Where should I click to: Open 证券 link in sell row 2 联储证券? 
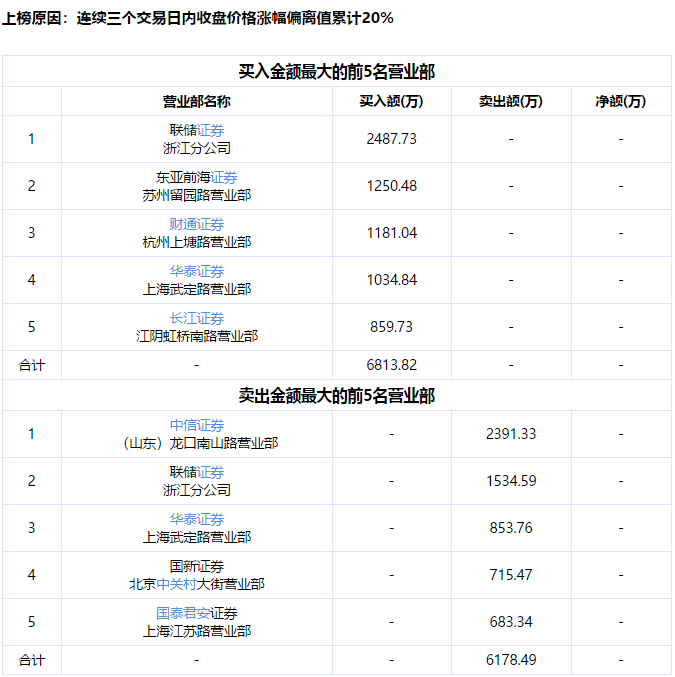click(x=210, y=472)
